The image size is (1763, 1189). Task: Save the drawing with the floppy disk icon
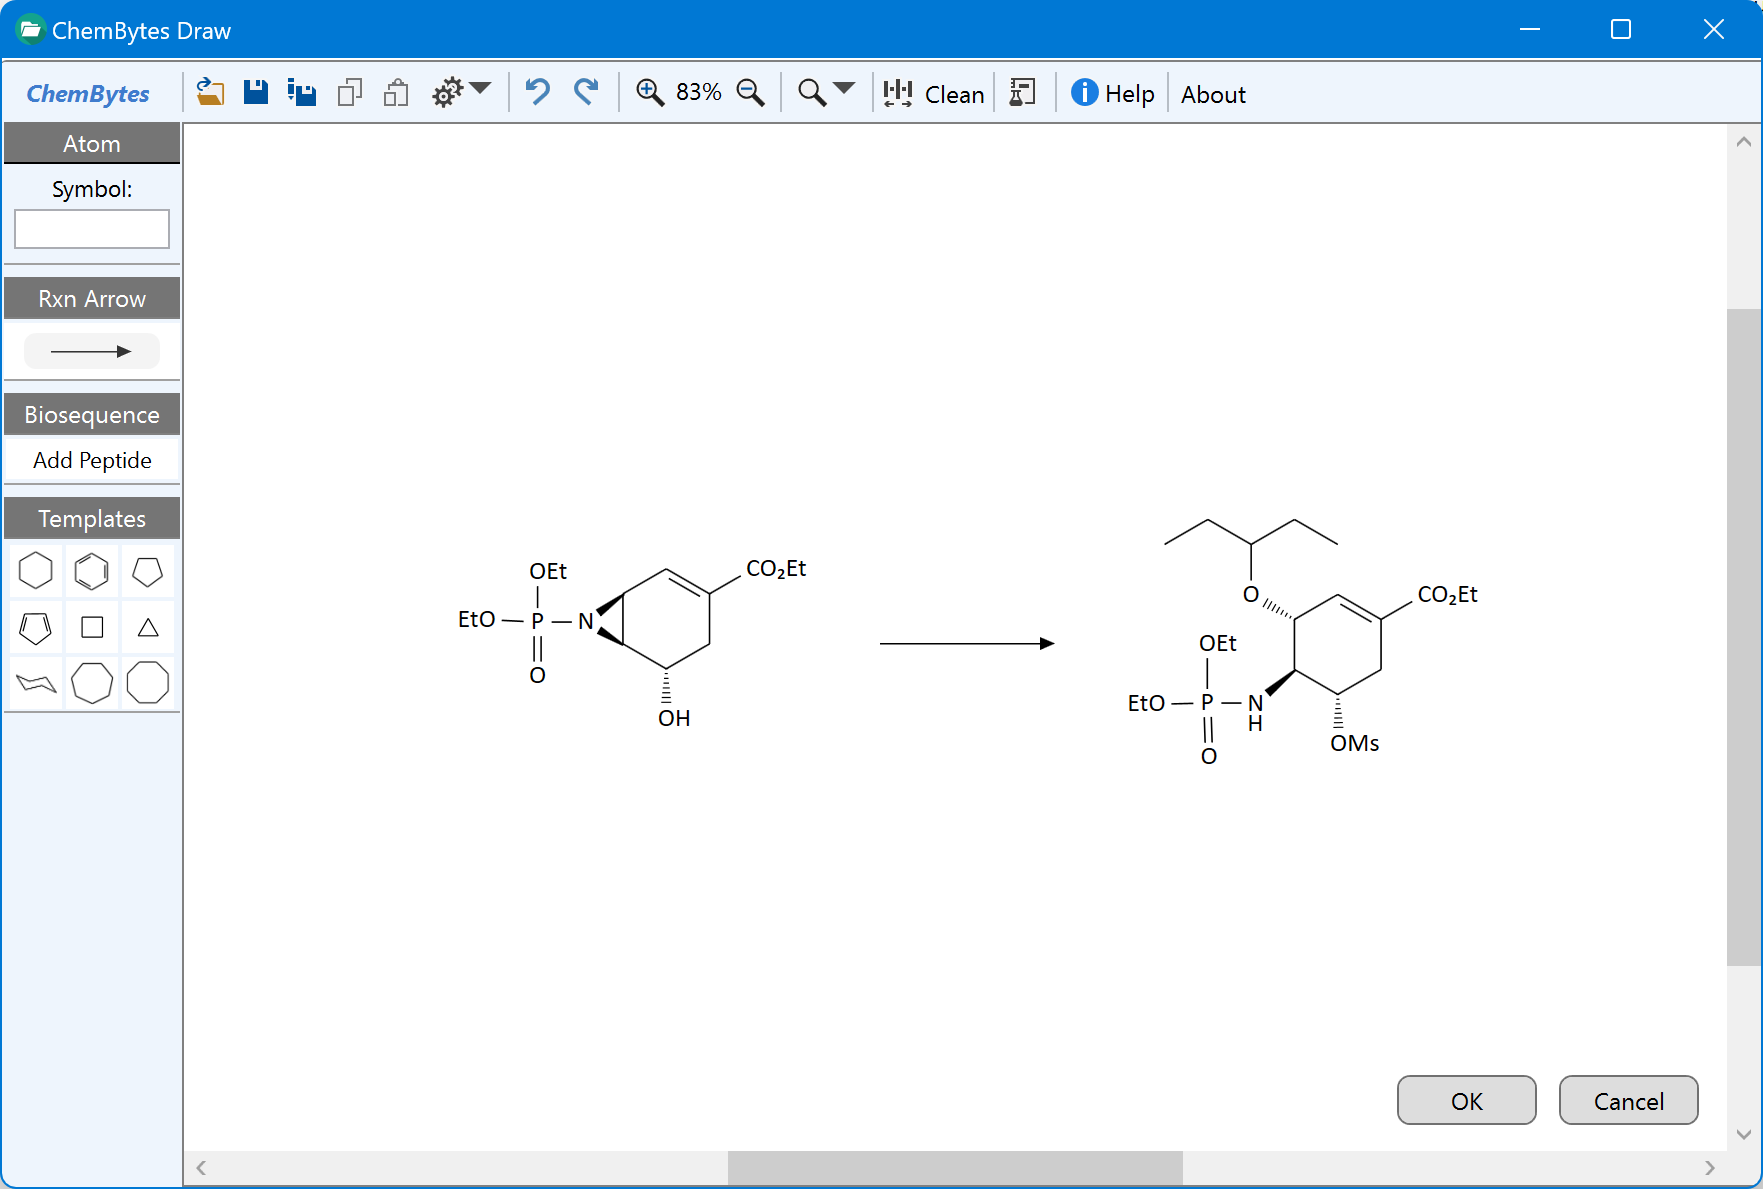point(256,93)
